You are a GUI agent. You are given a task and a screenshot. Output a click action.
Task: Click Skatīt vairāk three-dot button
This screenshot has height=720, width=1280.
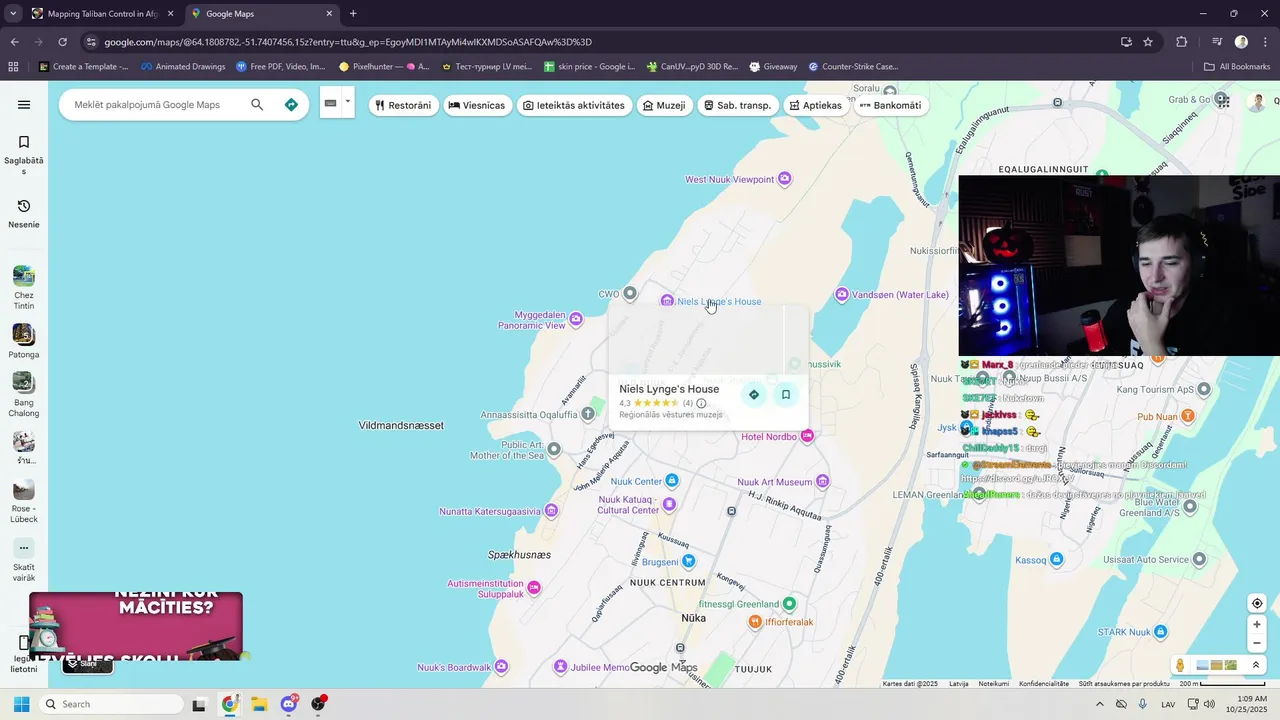click(x=24, y=548)
